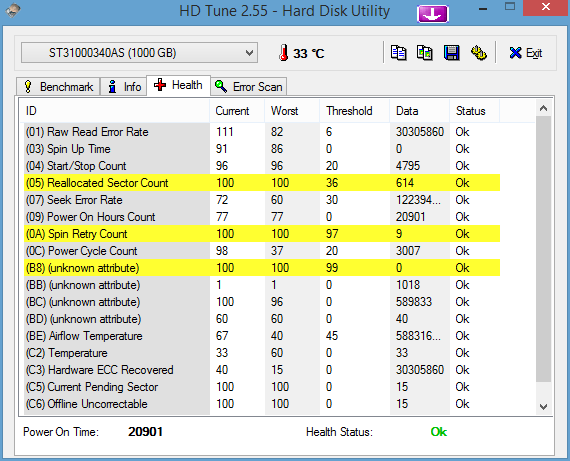Select the (C3) Hardware ECC Recovered row
The height and width of the screenshot is (461, 570).
pos(262,370)
